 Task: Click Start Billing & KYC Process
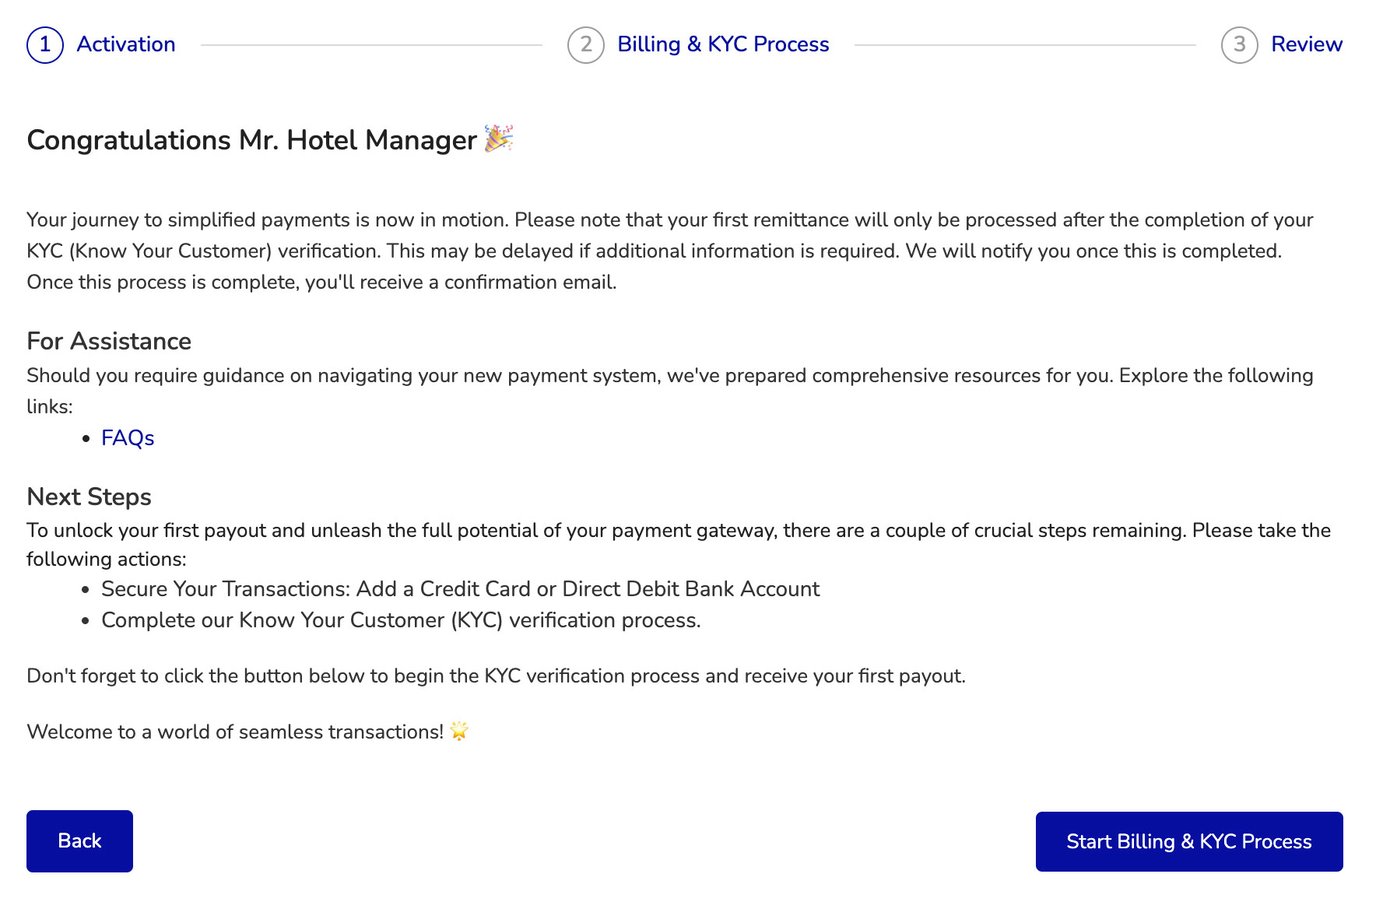(1189, 842)
